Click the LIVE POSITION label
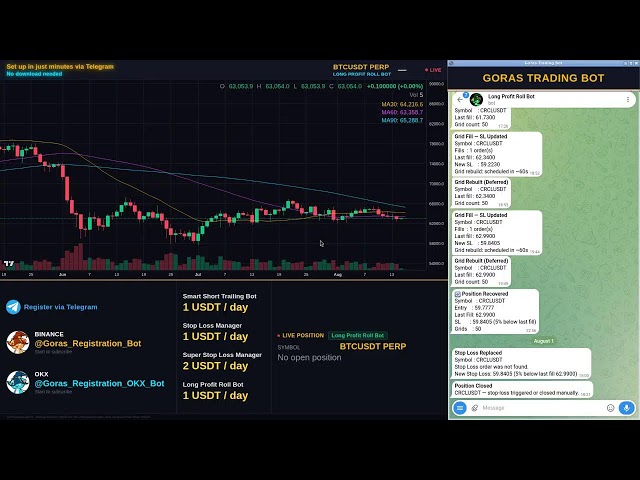 (303, 335)
